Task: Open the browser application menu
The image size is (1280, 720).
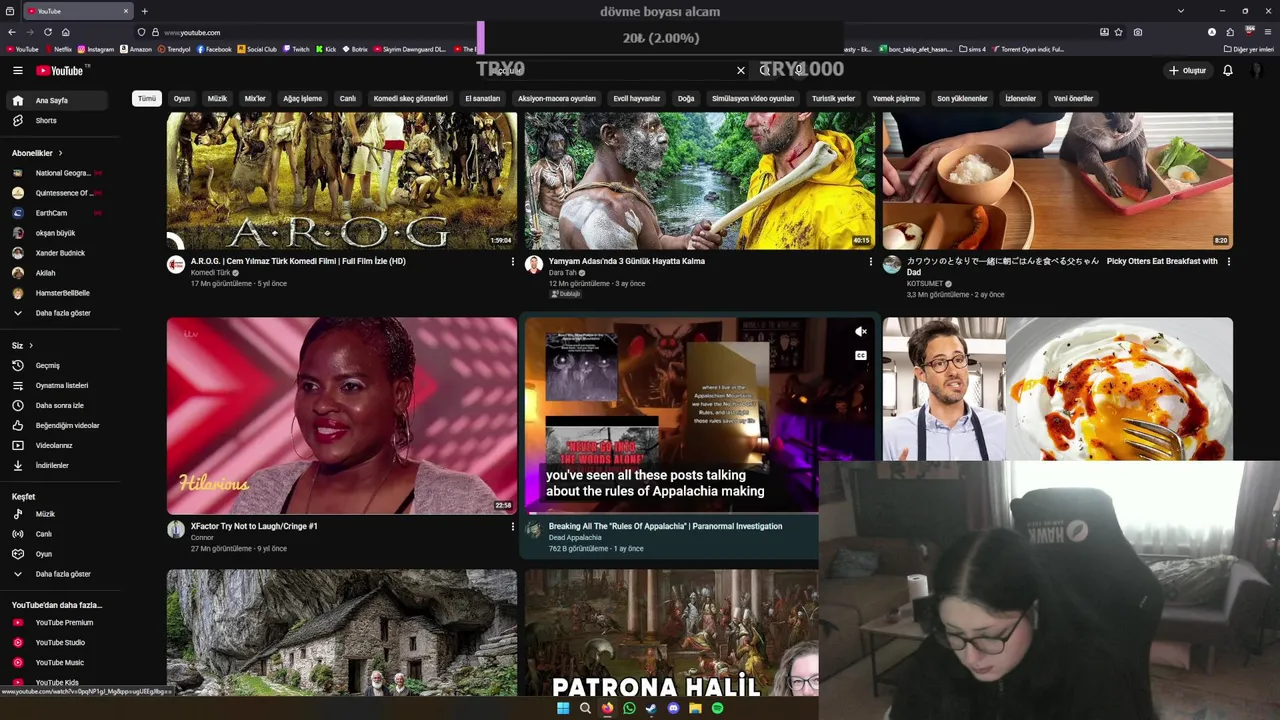Action: [x=1268, y=32]
